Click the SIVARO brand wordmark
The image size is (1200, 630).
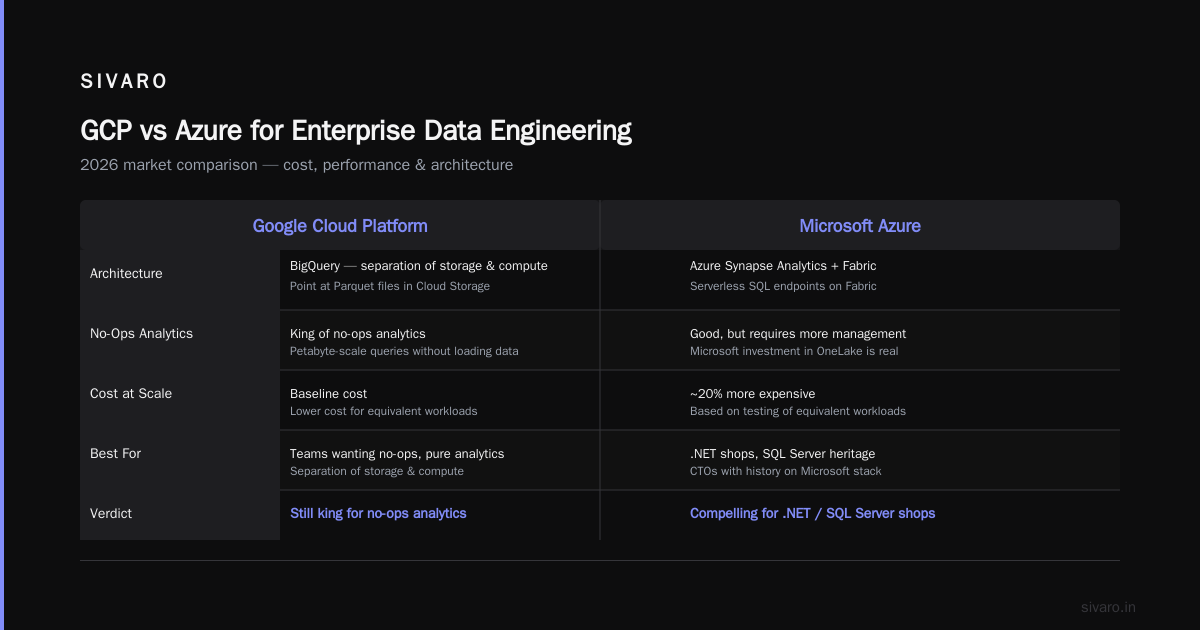(x=124, y=82)
